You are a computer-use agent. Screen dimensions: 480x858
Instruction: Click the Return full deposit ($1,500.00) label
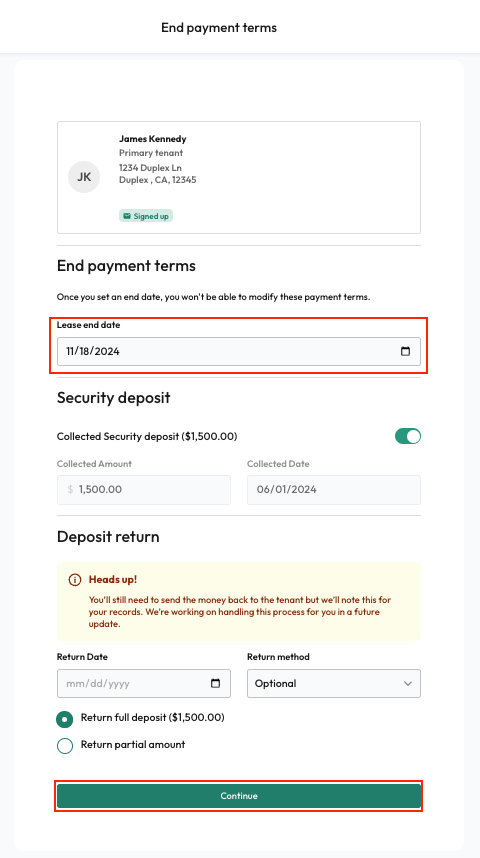coord(153,717)
